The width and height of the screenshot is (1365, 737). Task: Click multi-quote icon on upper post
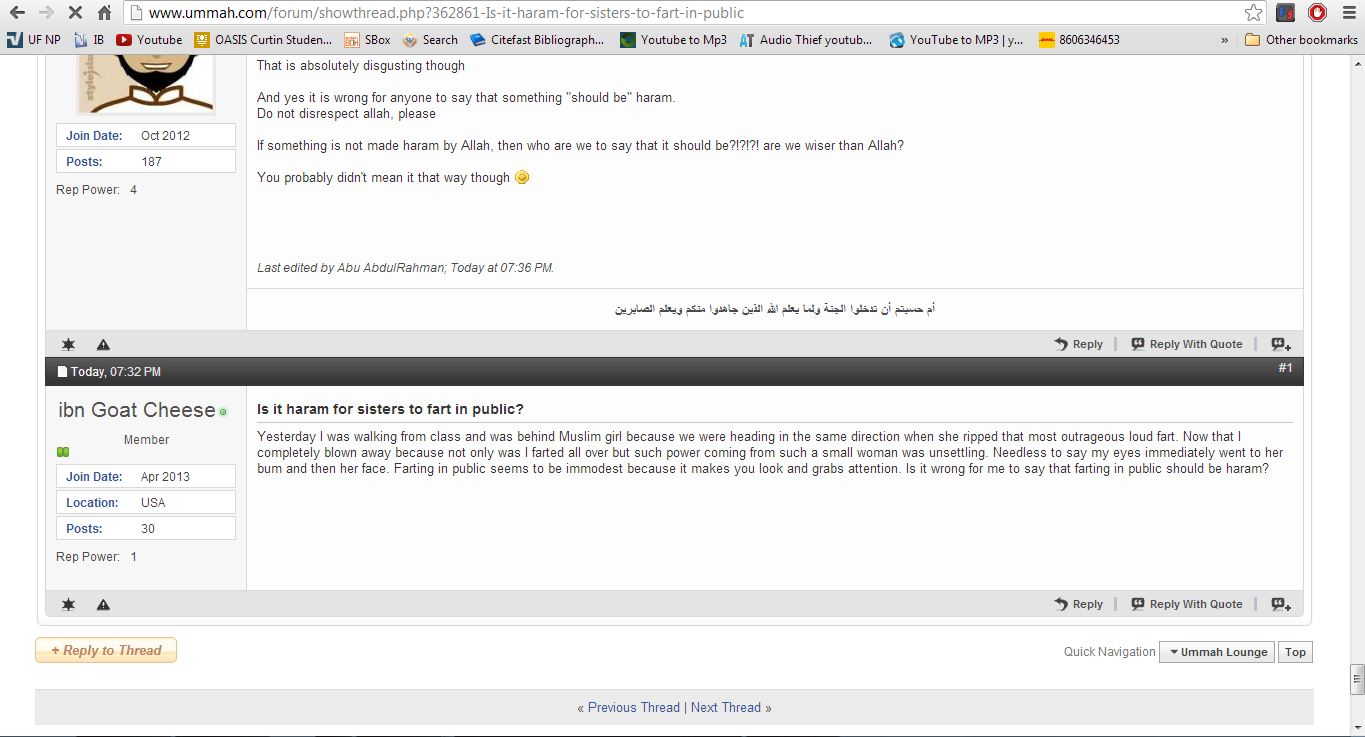1281,344
